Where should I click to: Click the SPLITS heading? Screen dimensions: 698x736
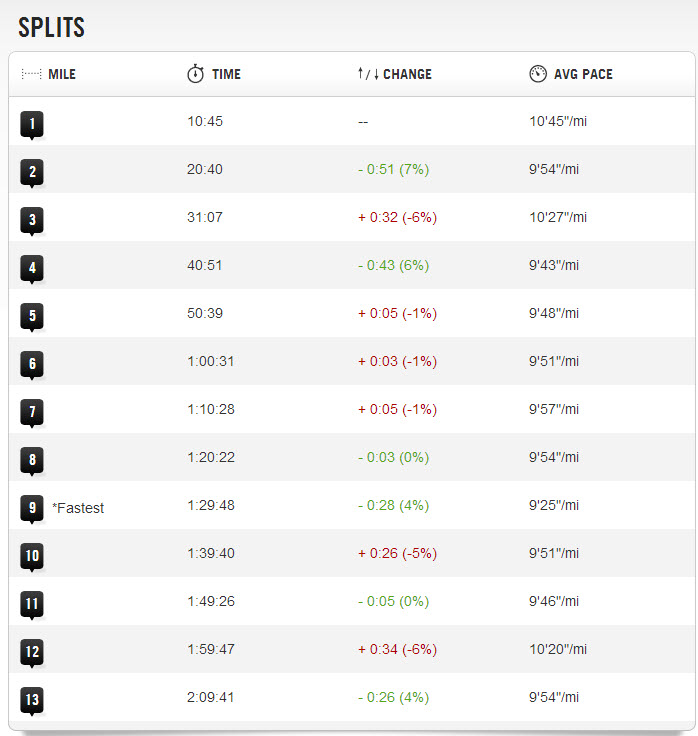(x=51, y=27)
